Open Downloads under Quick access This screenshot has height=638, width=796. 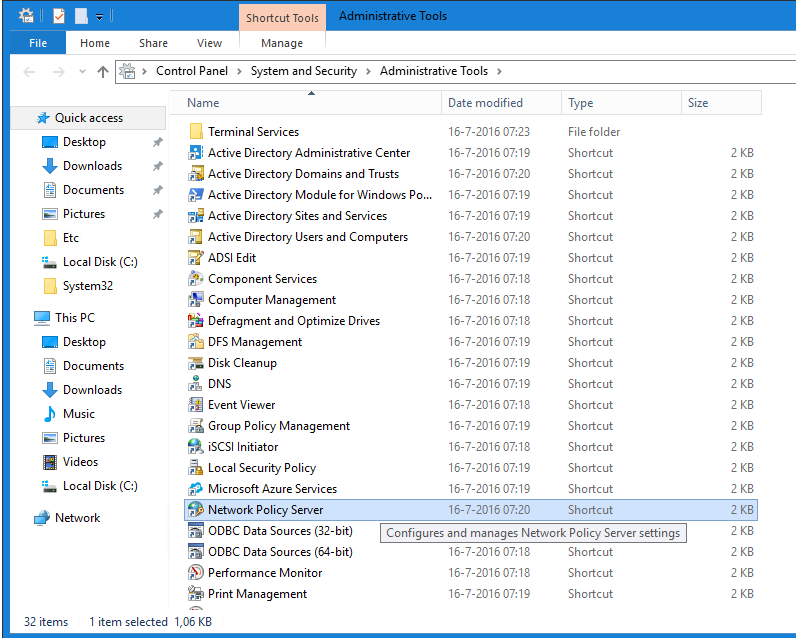[92, 166]
